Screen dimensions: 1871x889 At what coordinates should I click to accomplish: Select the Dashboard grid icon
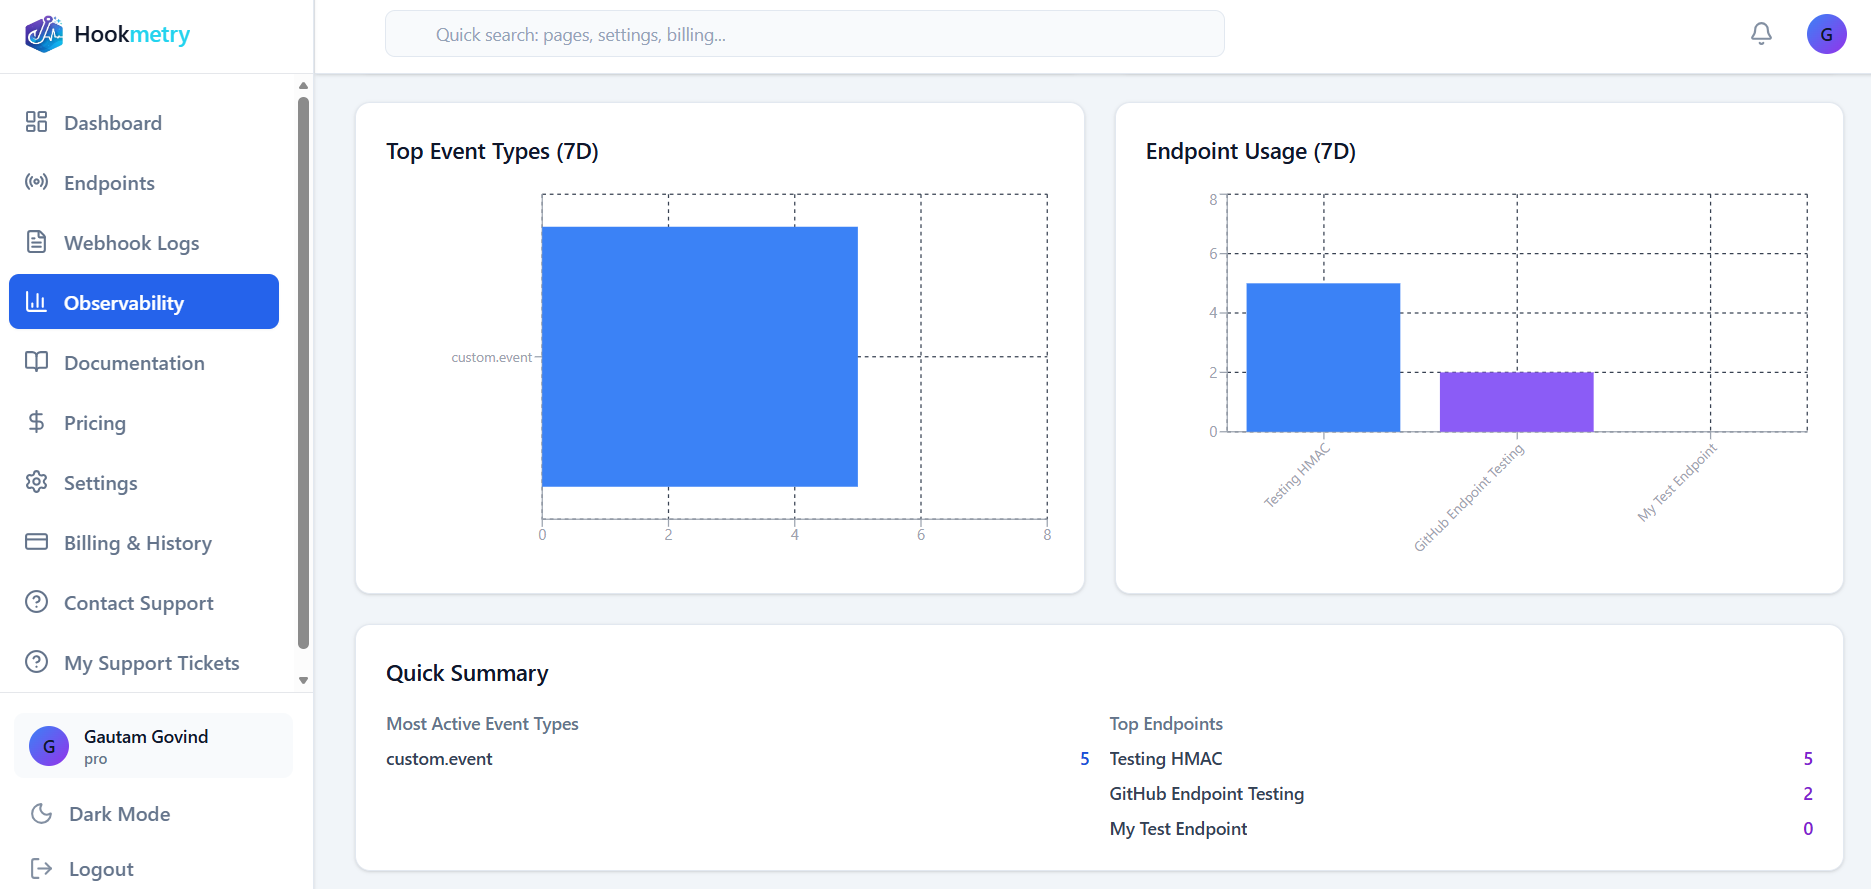[x=37, y=122]
